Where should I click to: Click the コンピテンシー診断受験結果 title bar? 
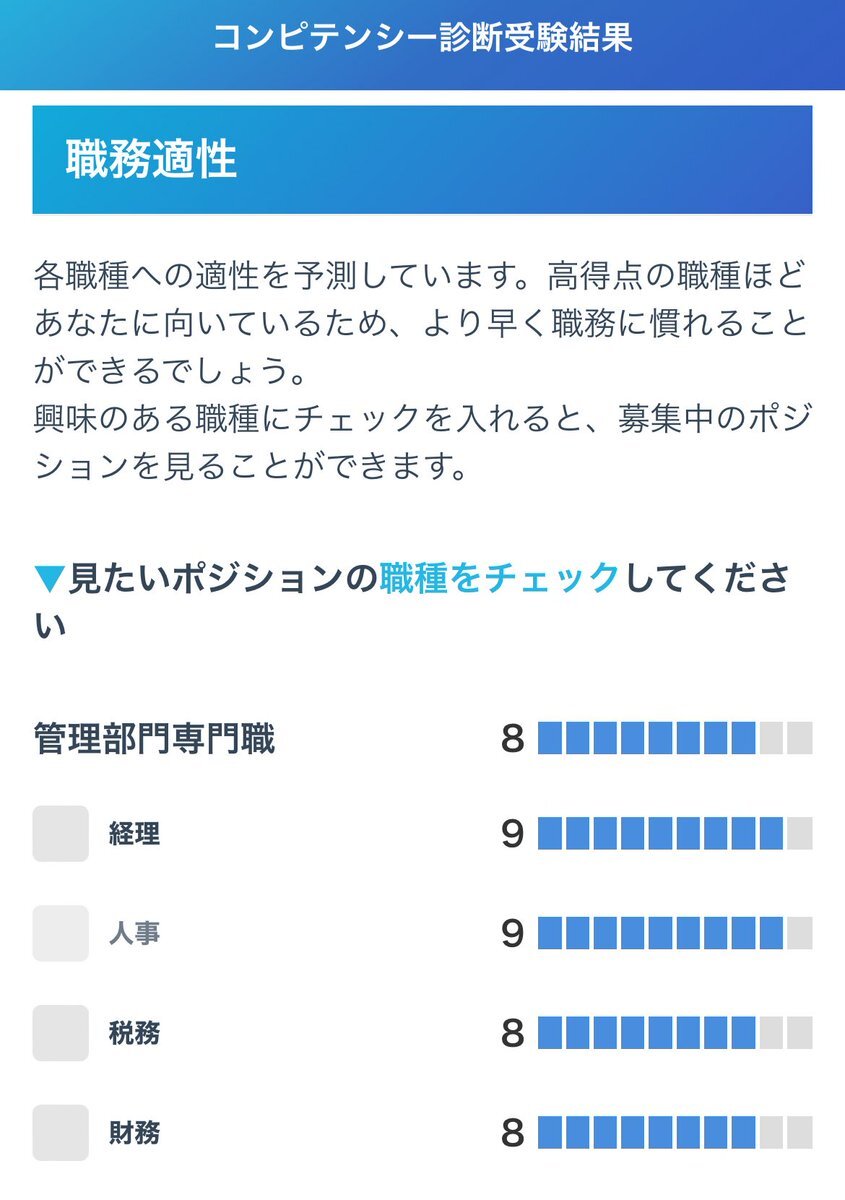(422, 38)
